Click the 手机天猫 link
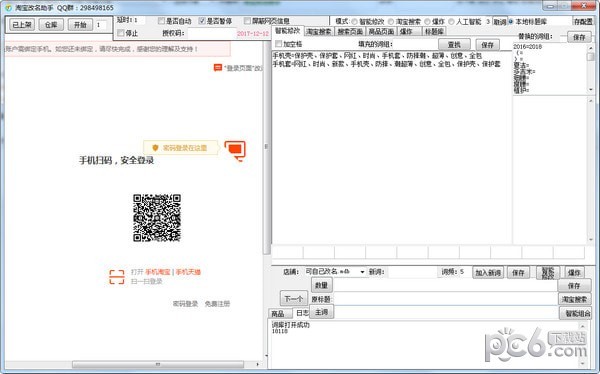600x374 pixels. pyautogui.click(x=188, y=272)
